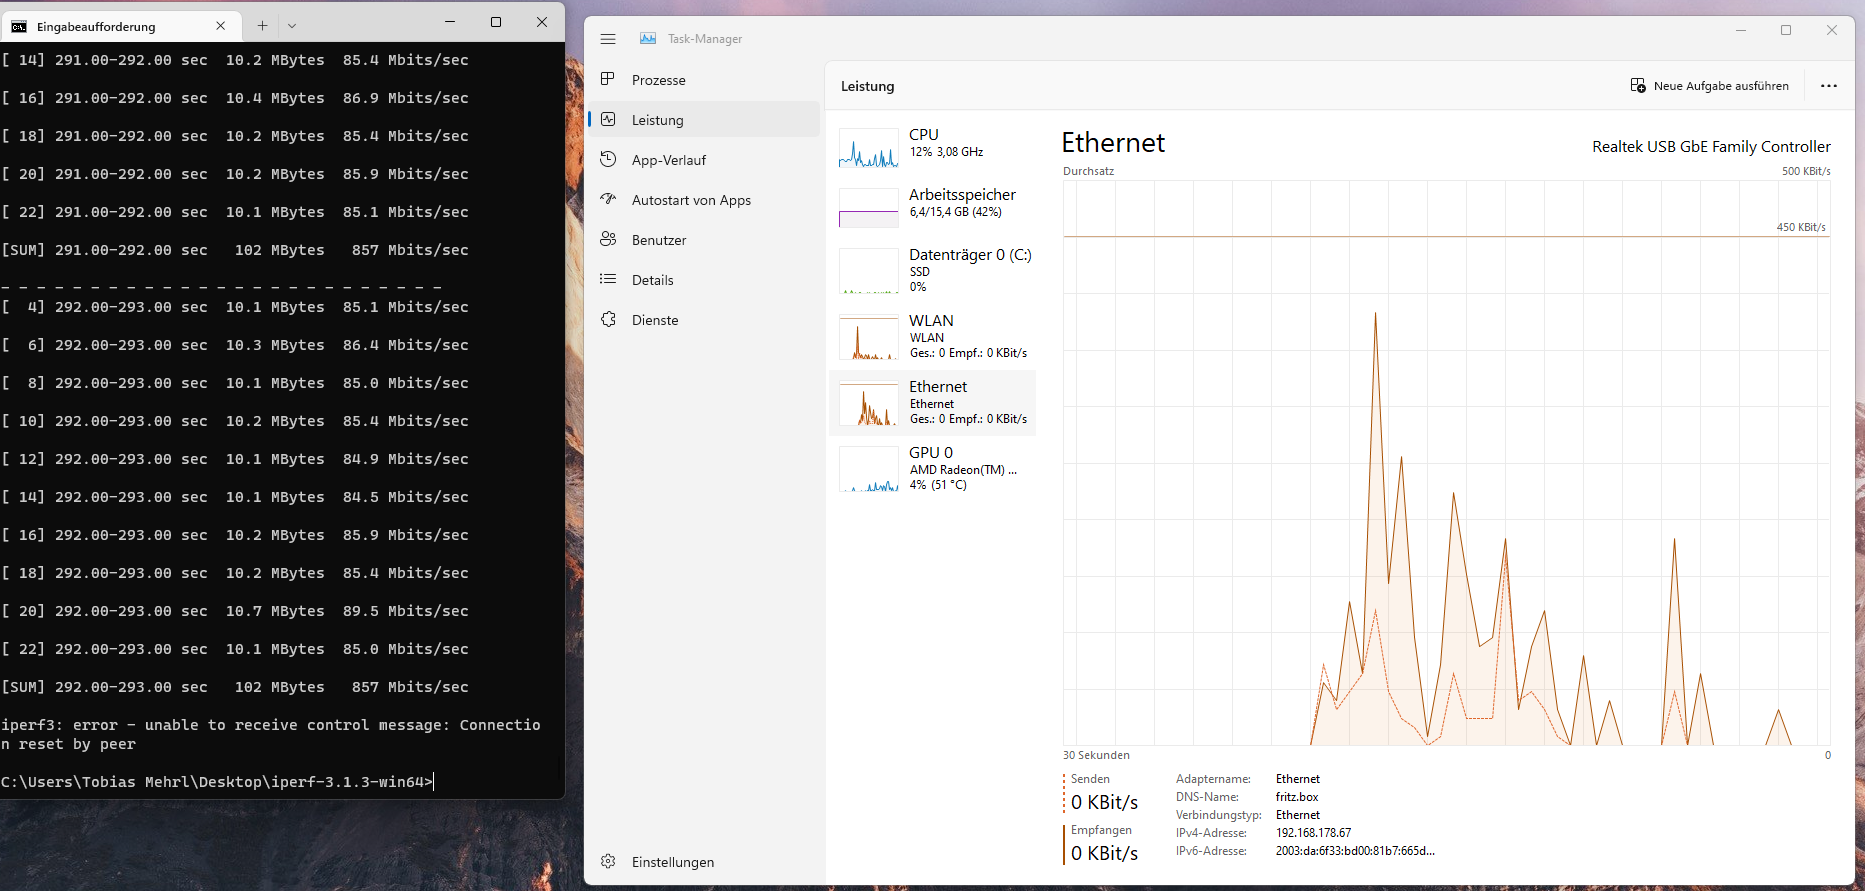The height and width of the screenshot is (891, 1865).
Task: Select the GPU 0 entry label
Action: pos(931,452)
